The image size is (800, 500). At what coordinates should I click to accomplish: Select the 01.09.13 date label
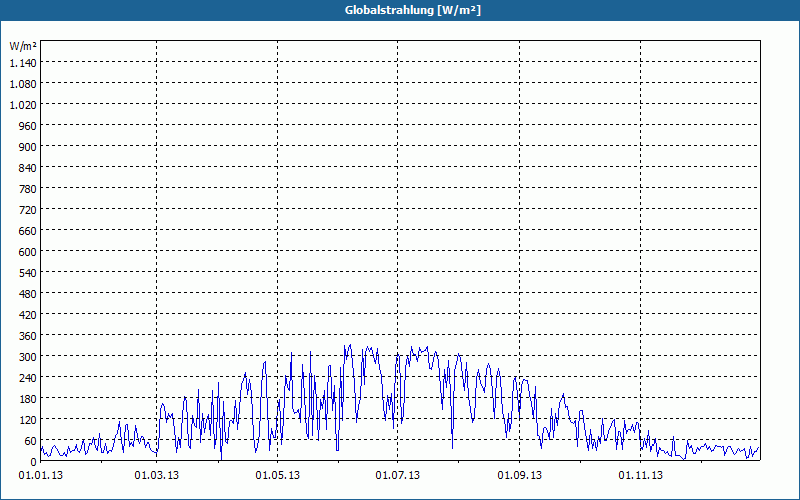coord(519,476)
